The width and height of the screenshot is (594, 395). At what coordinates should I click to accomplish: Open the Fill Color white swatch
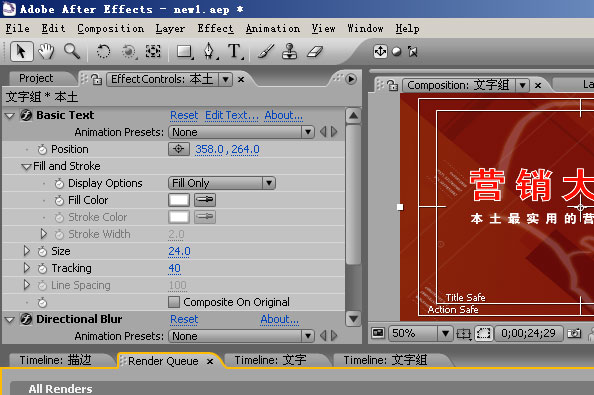pyautogui.click(x=179, y=200)
